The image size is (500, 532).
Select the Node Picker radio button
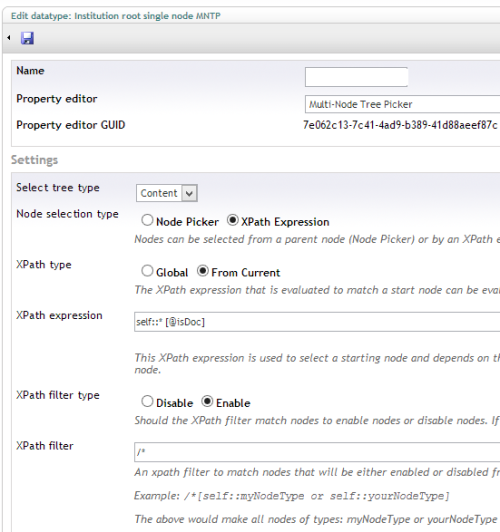[147, 221]
